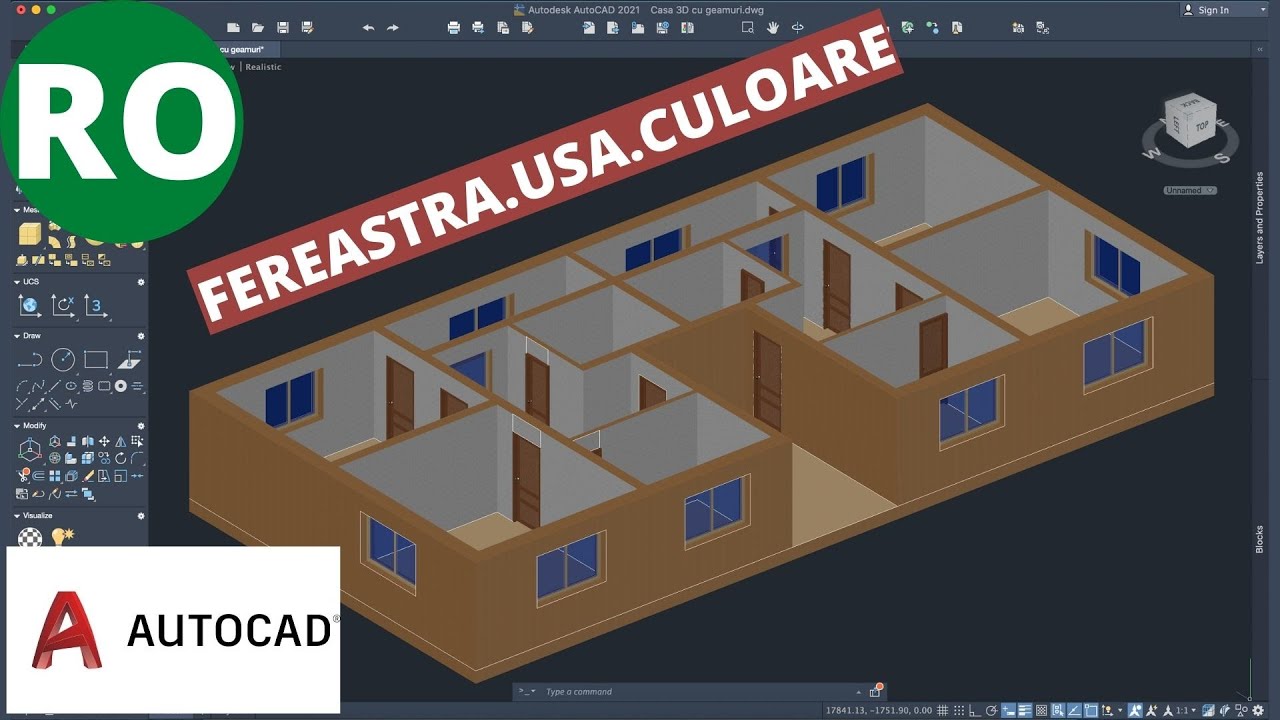This screenshot has width=1280, height=720.
Task: Toggle Lineweight display in the status bar
Action: 1025,710
